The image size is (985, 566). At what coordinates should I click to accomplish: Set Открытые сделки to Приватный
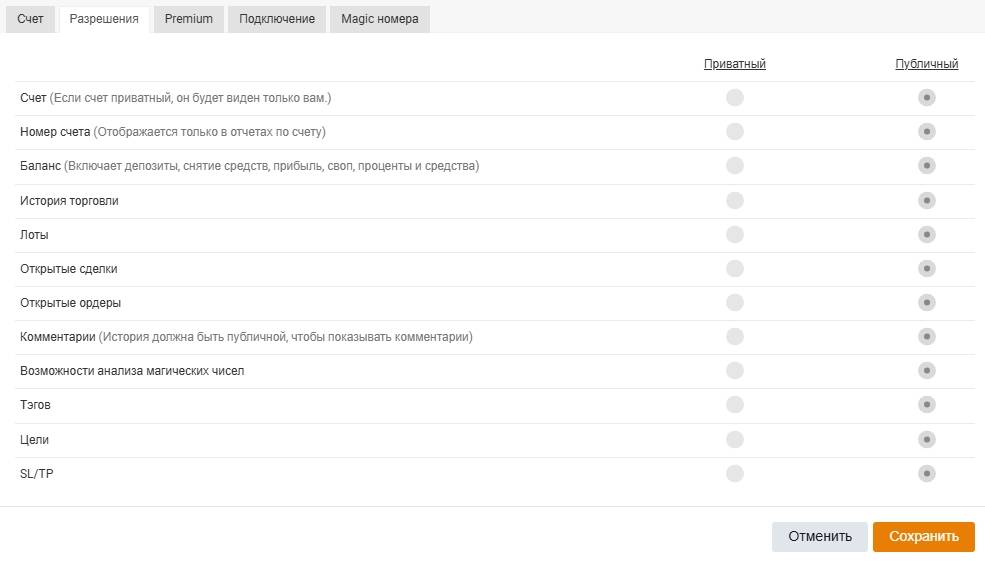735,269
